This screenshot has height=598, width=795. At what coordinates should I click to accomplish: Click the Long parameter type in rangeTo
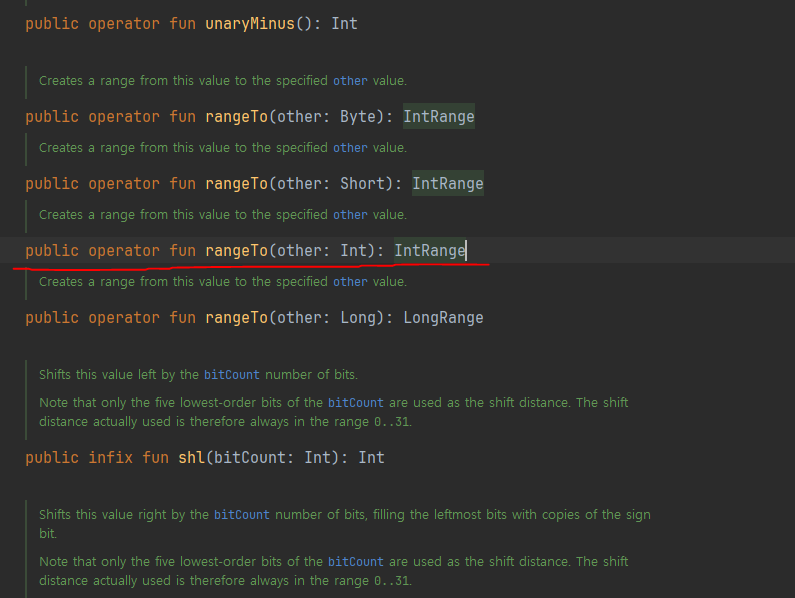coord(357,318)
